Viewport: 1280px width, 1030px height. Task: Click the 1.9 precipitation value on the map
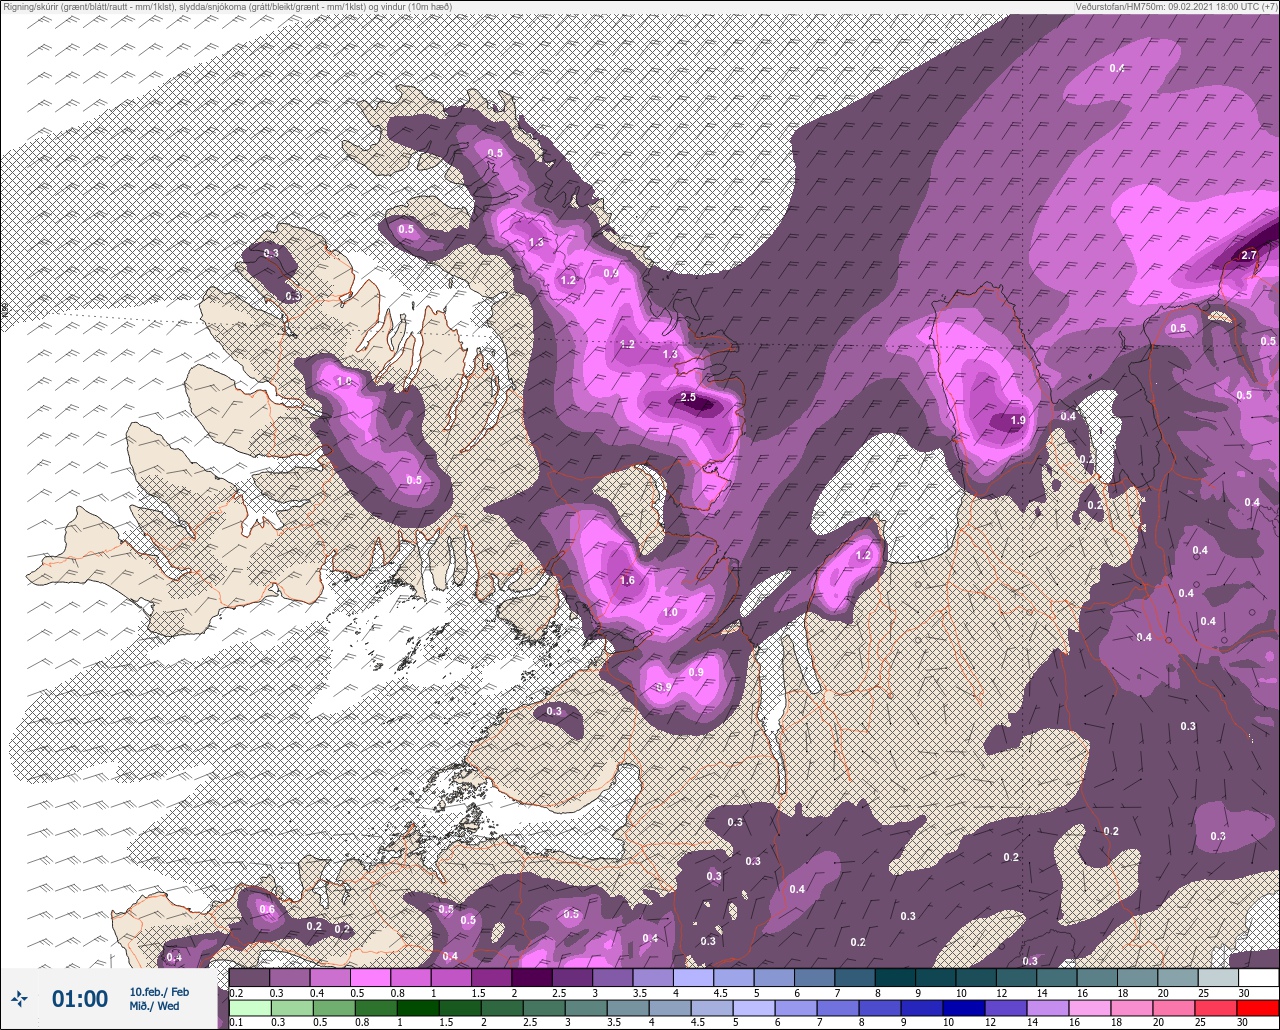1018,421
